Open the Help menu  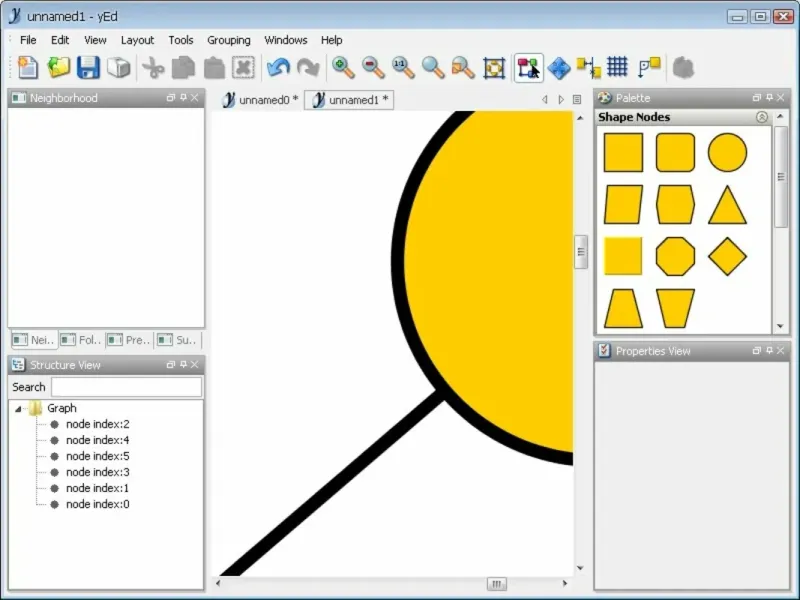(x=332, y=40)
